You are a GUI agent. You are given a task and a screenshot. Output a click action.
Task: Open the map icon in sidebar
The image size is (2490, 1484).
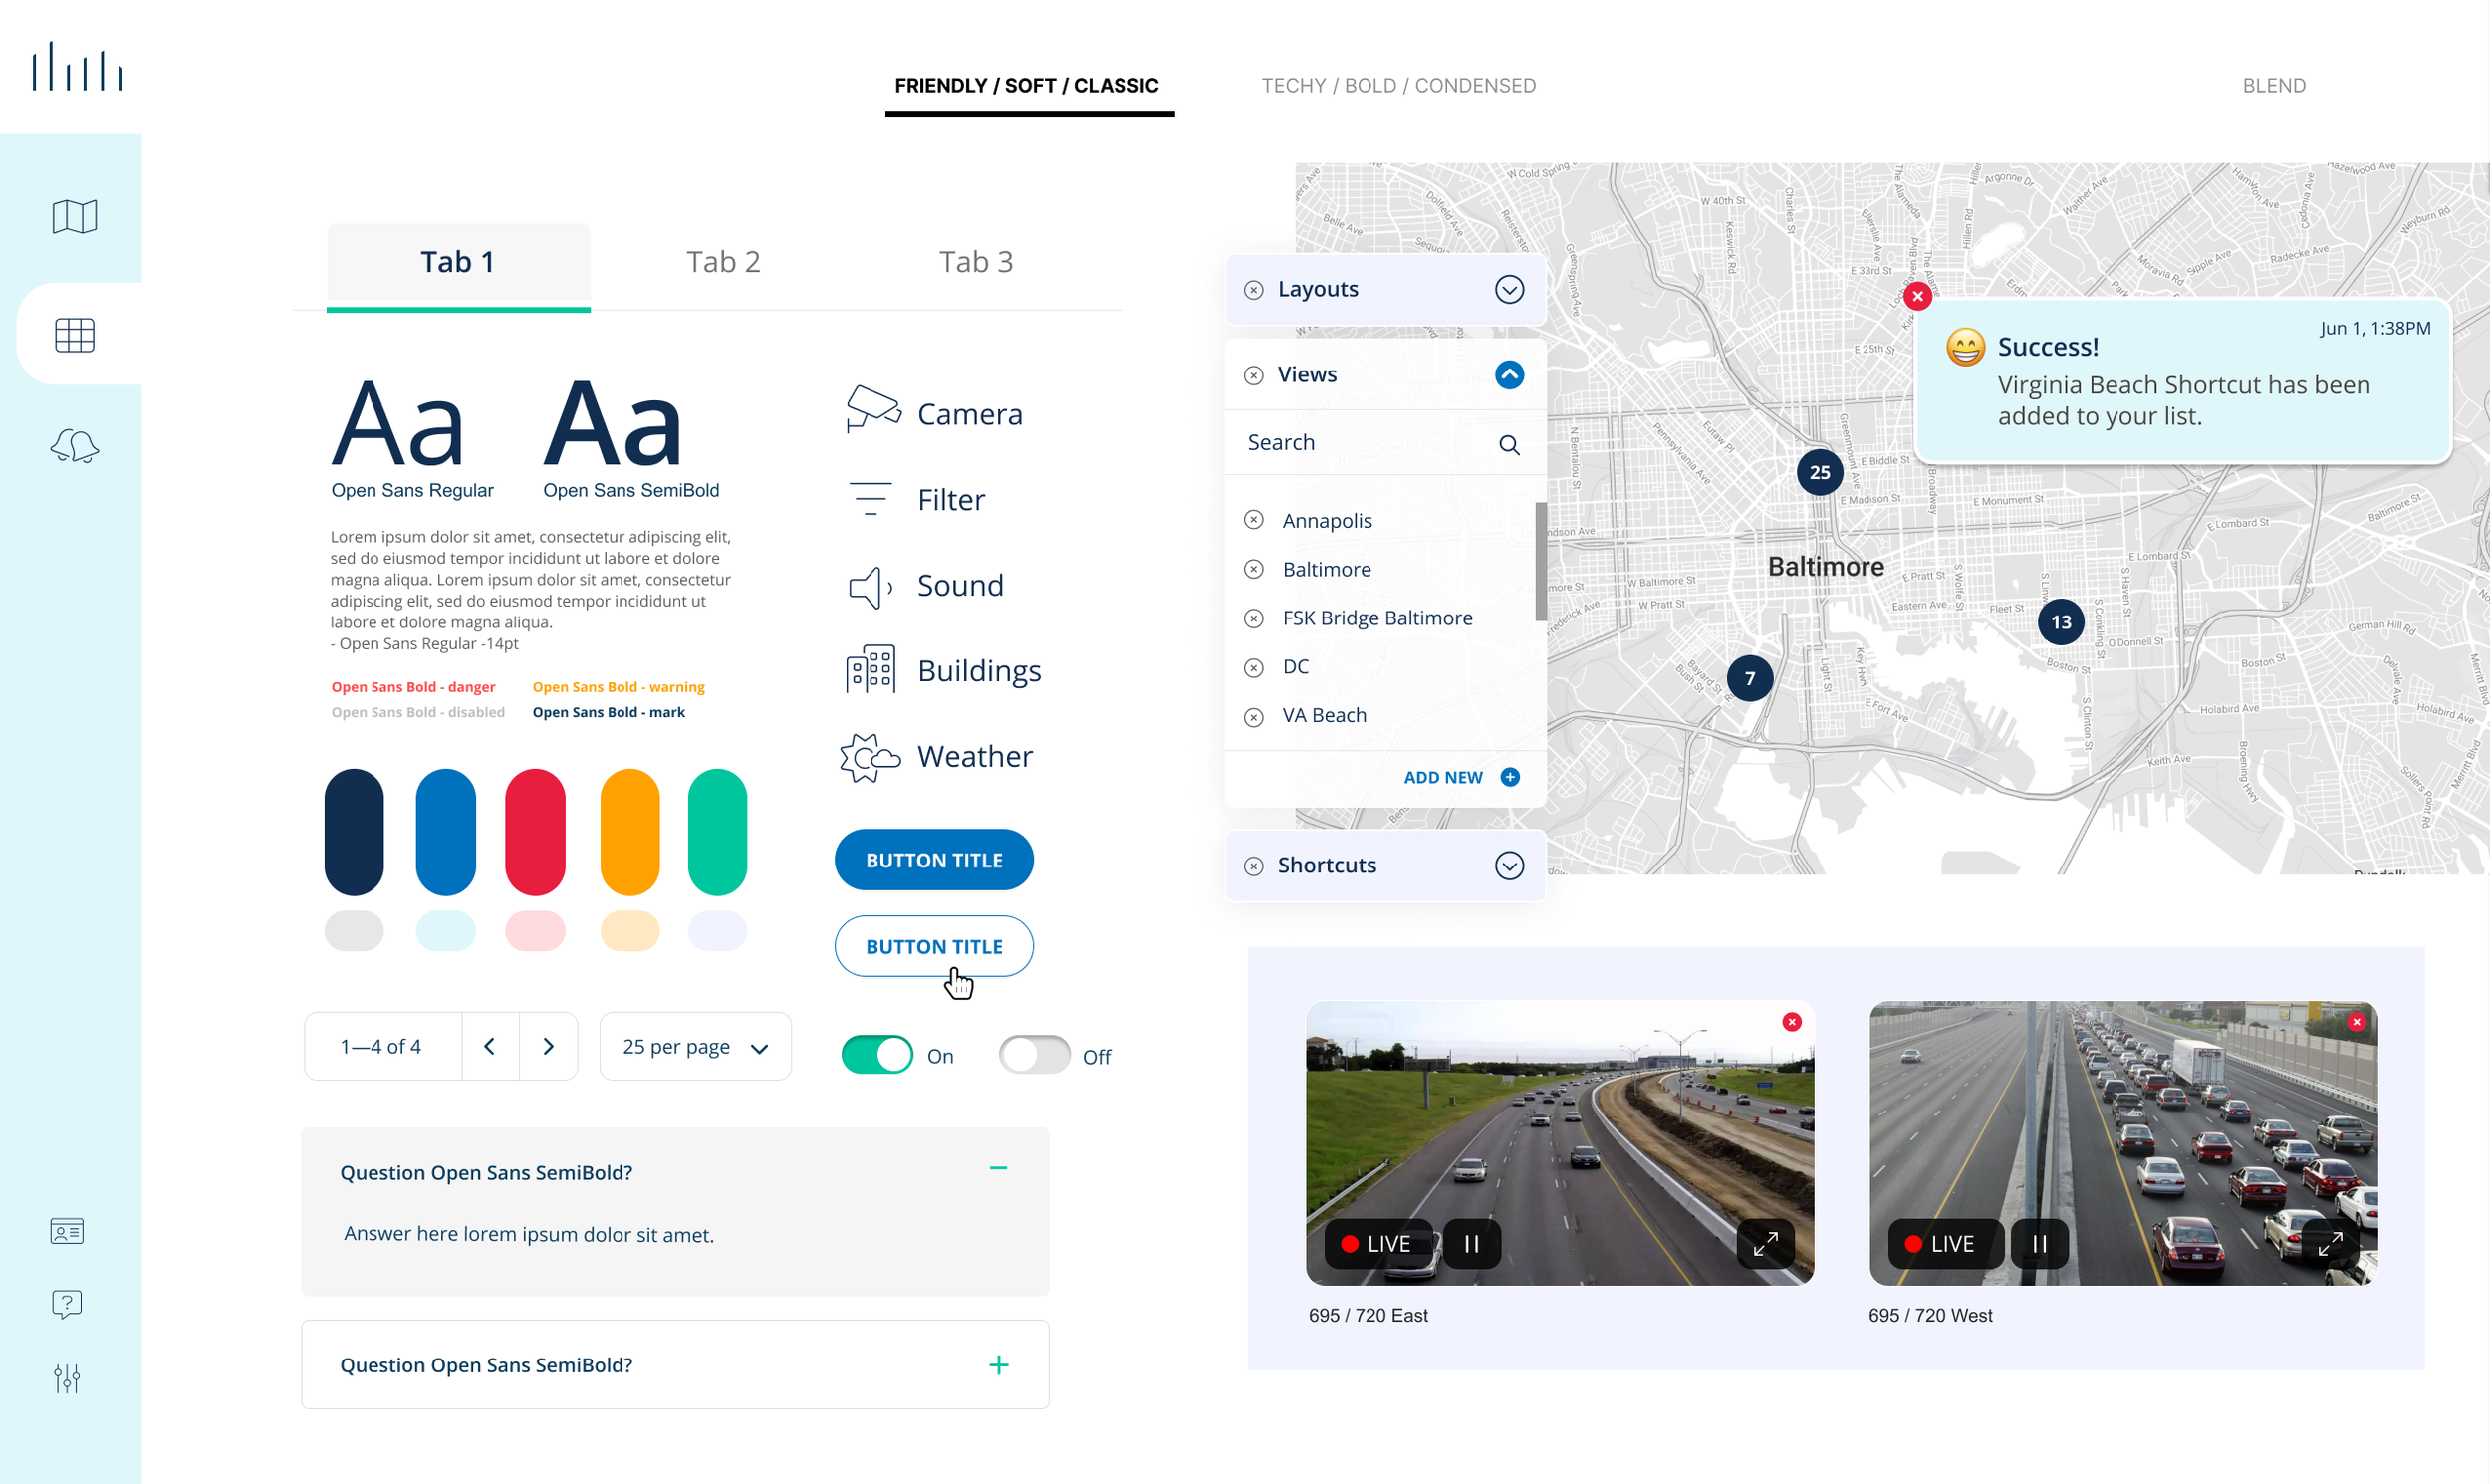point(74,216)
